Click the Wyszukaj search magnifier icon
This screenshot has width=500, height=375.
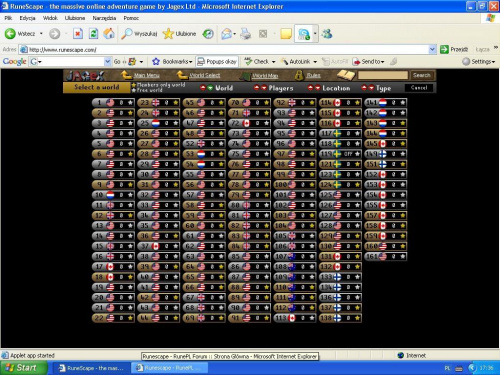point(126,34)
